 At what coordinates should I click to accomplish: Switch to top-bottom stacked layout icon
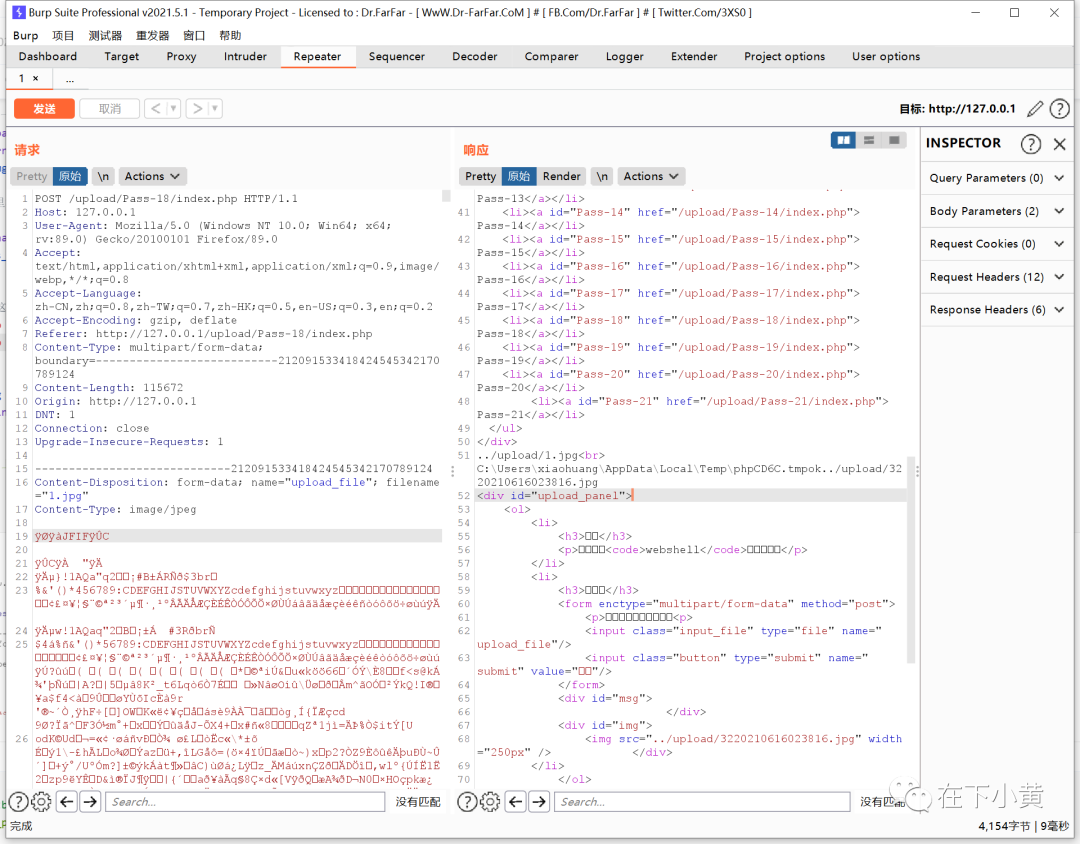[869, 140]
